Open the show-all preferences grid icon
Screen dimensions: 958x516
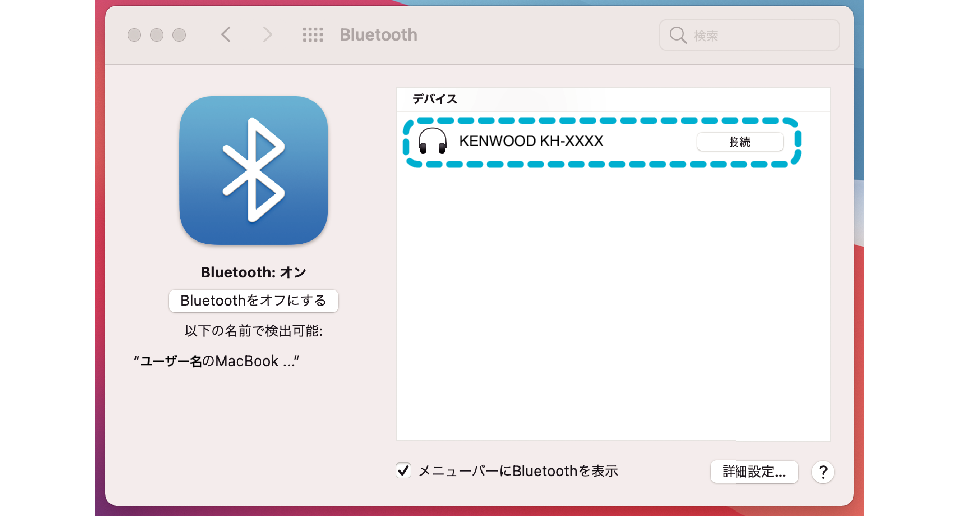(x=313, y=35)
